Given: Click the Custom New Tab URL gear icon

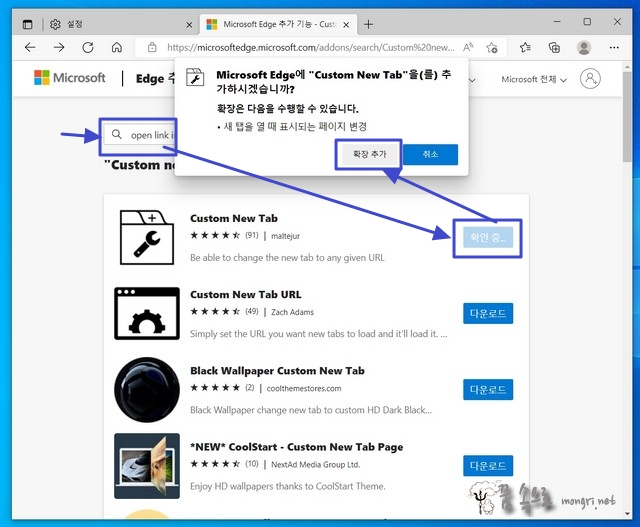Looking at the screenshot, I should click(x=147, y=314).
